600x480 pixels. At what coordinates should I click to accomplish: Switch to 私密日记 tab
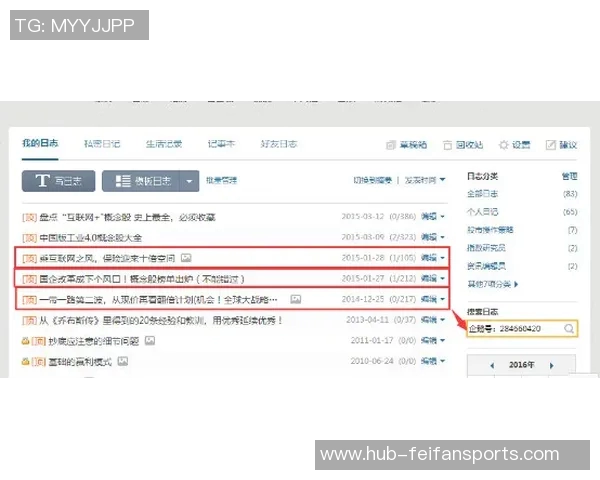pyautogui.click(x=101, y=144)
